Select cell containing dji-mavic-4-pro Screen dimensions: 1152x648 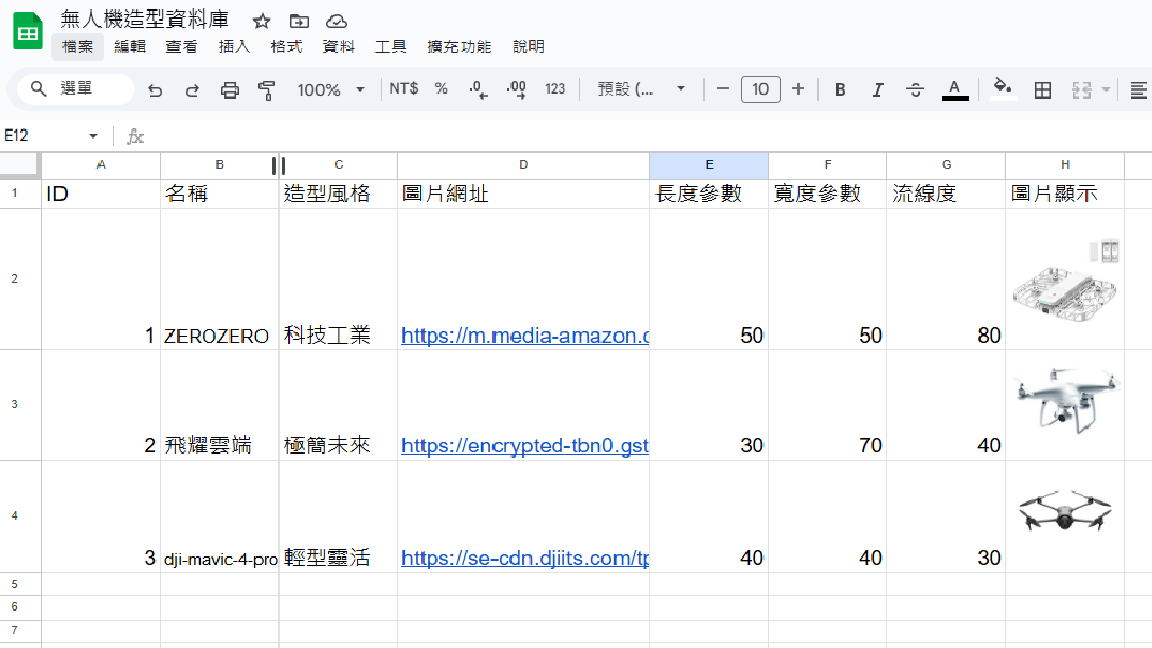[x=220, y=516]
